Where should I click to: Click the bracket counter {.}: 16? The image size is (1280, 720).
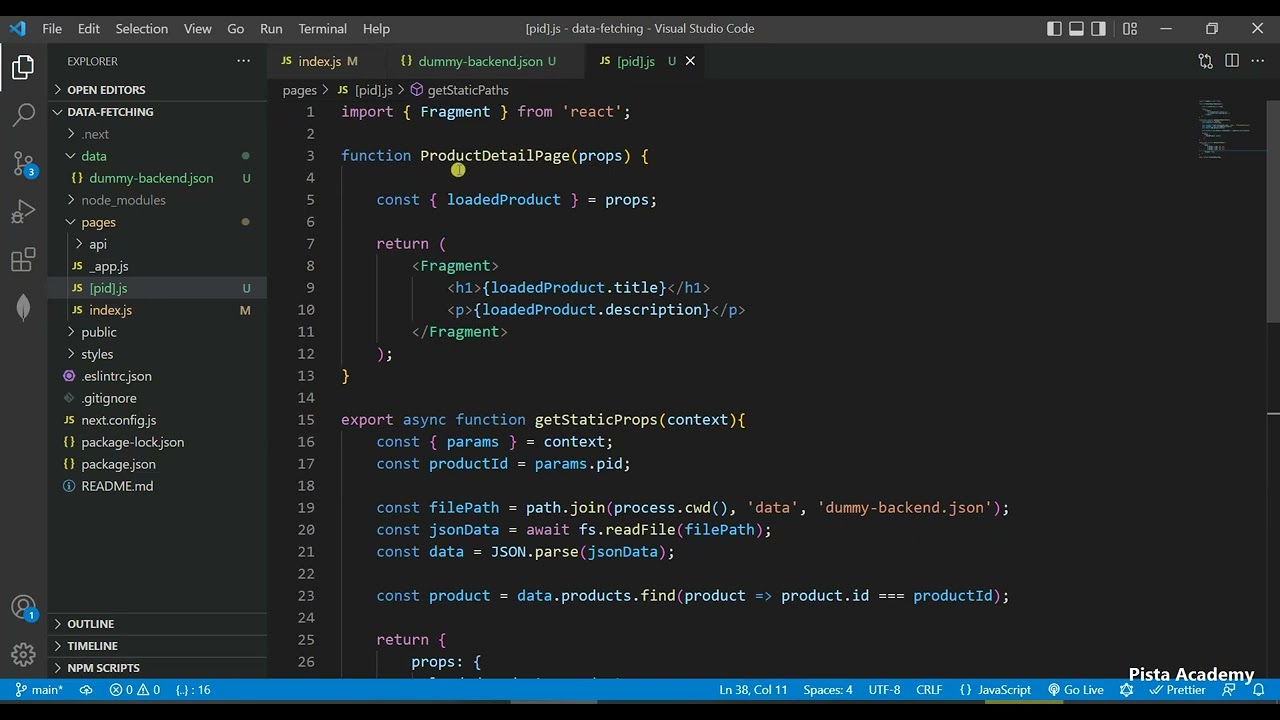[193, 690]
